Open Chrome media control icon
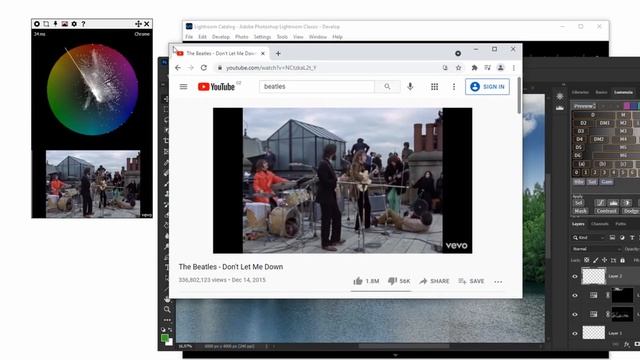Viewport: 640px width, 360px height. tap(487, 68)
